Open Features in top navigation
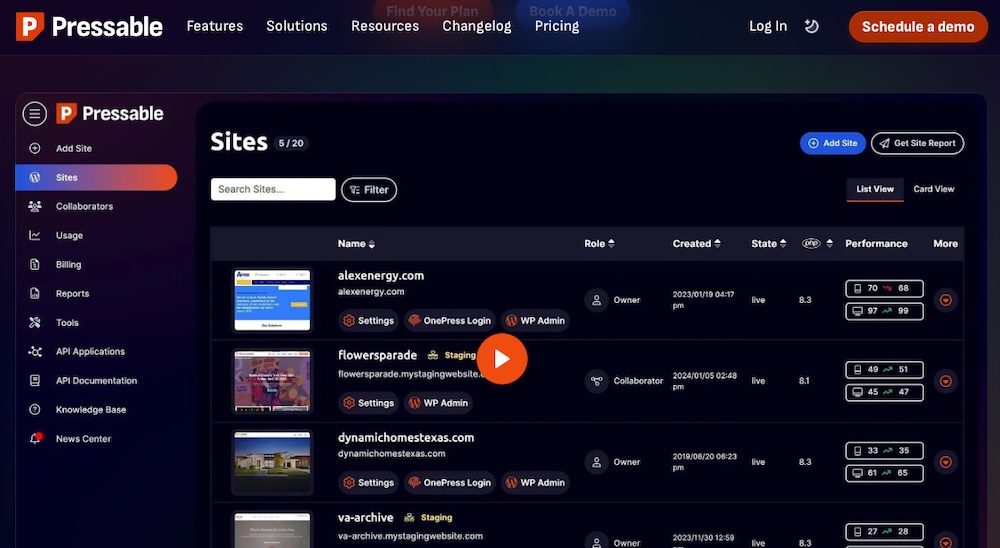This screenshot has width=1000, height=548. [215, 26]
